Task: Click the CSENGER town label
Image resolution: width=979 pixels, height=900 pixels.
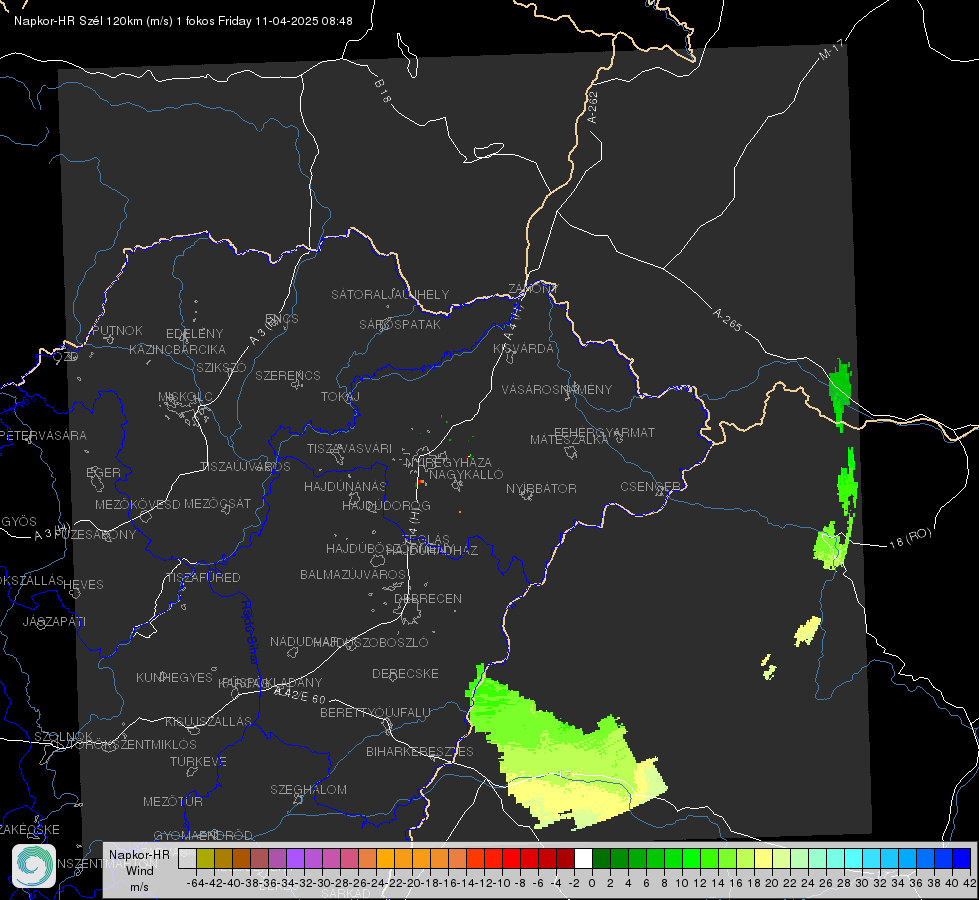Action: coord(650,487)
